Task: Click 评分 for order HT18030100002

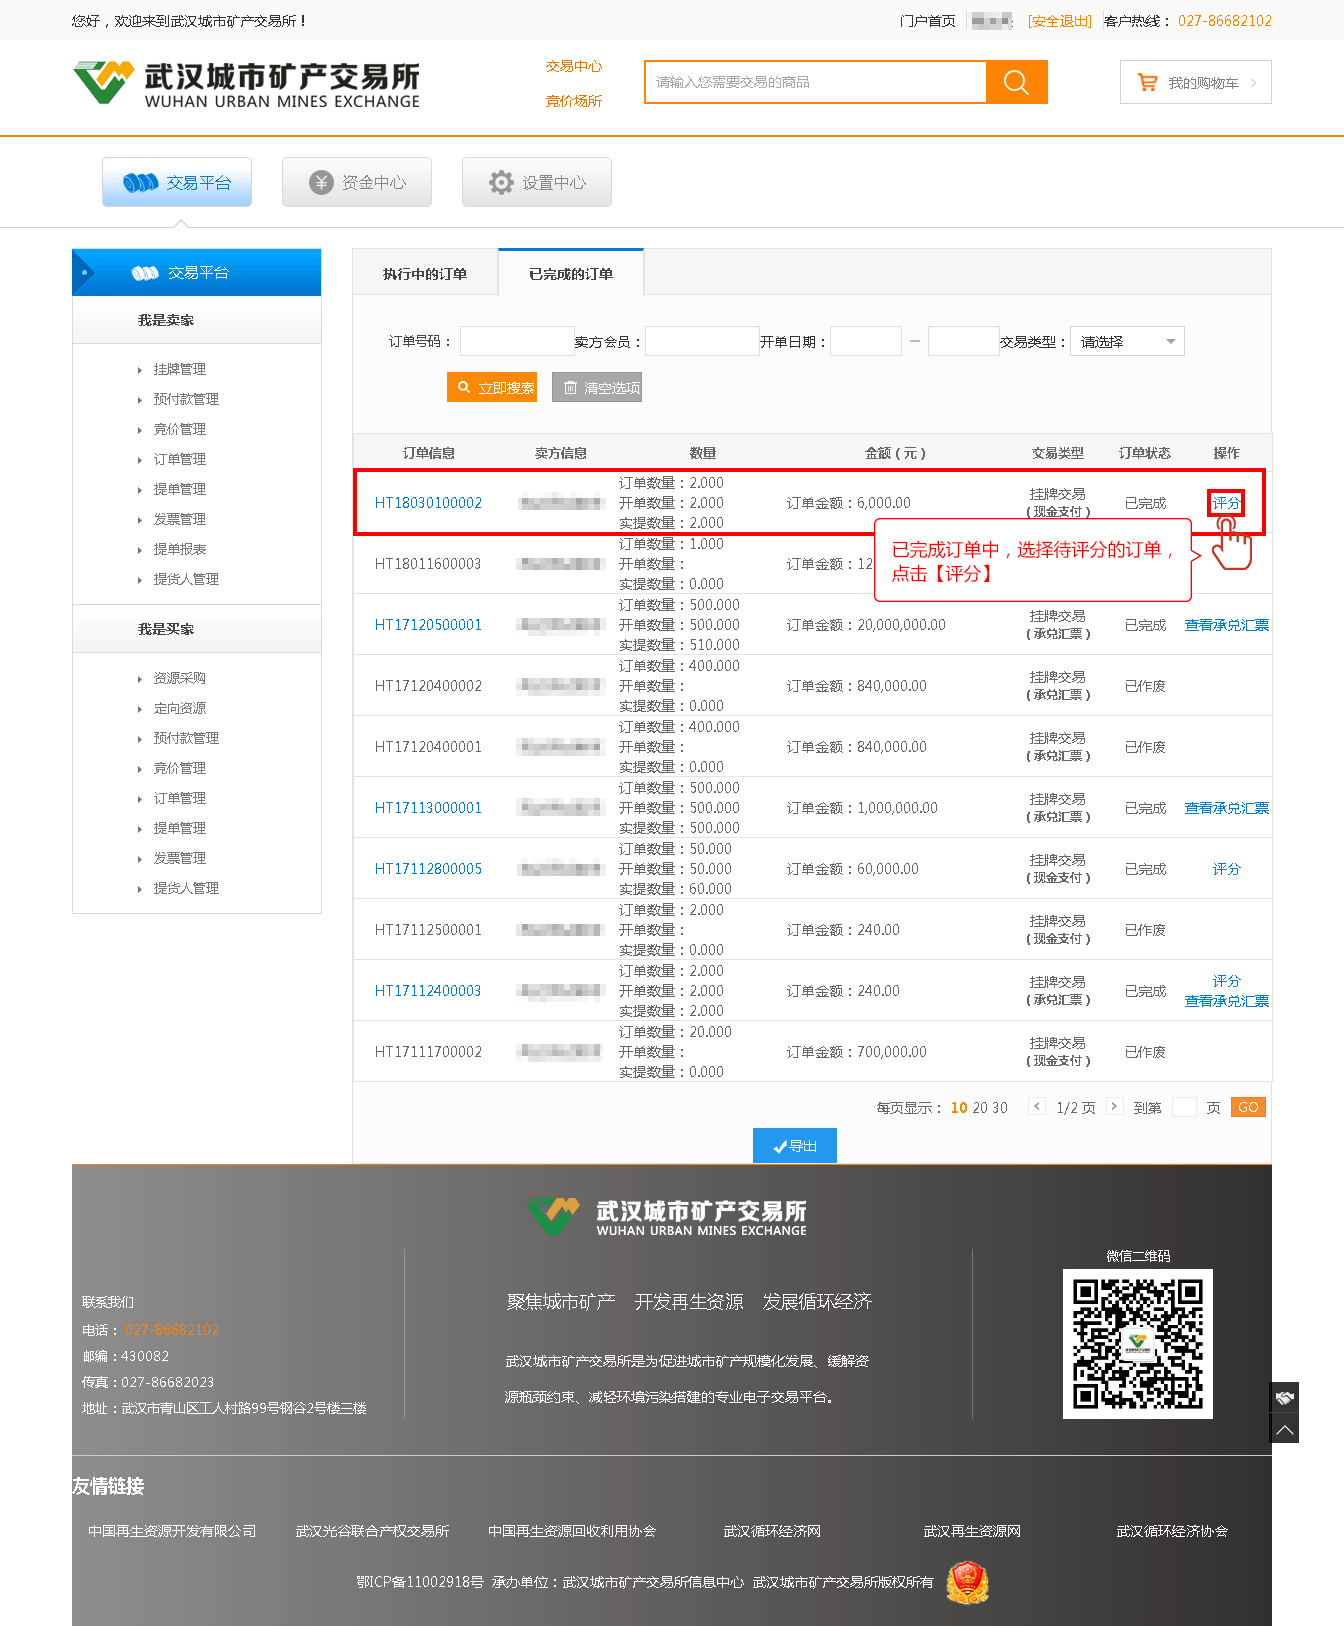Action: click(1226, 503)
